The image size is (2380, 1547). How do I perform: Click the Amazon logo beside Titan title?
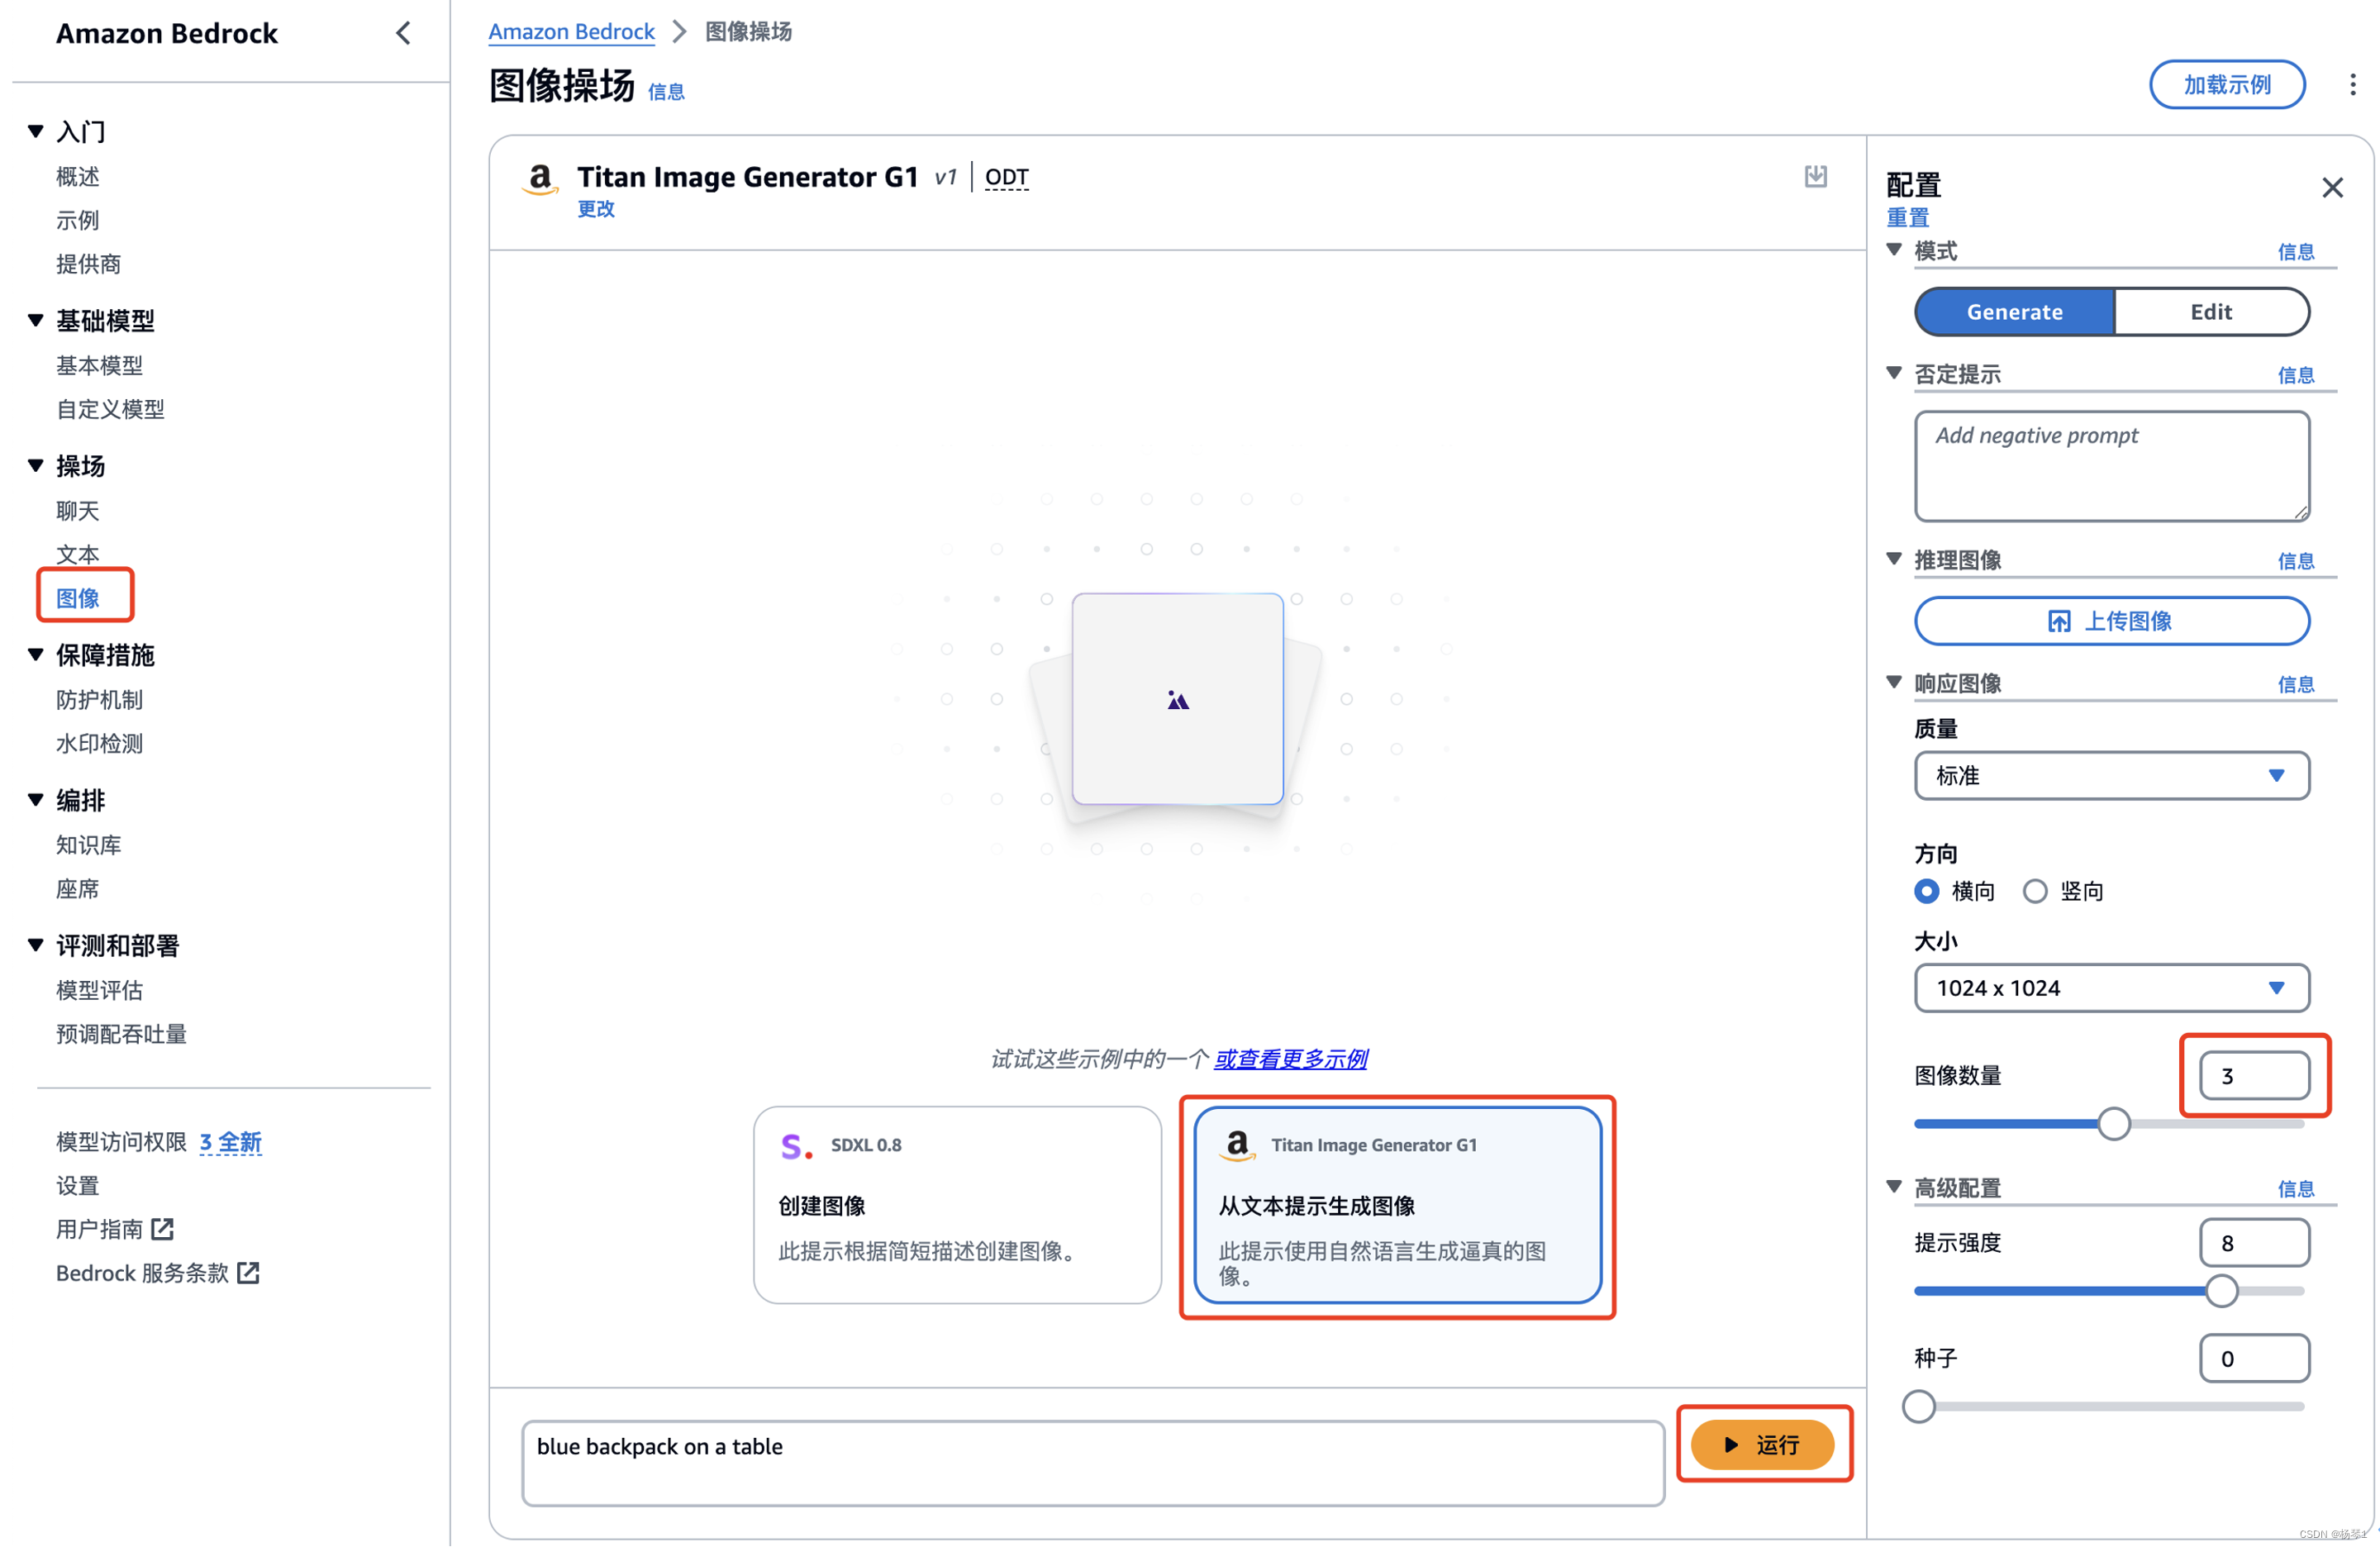540,180
